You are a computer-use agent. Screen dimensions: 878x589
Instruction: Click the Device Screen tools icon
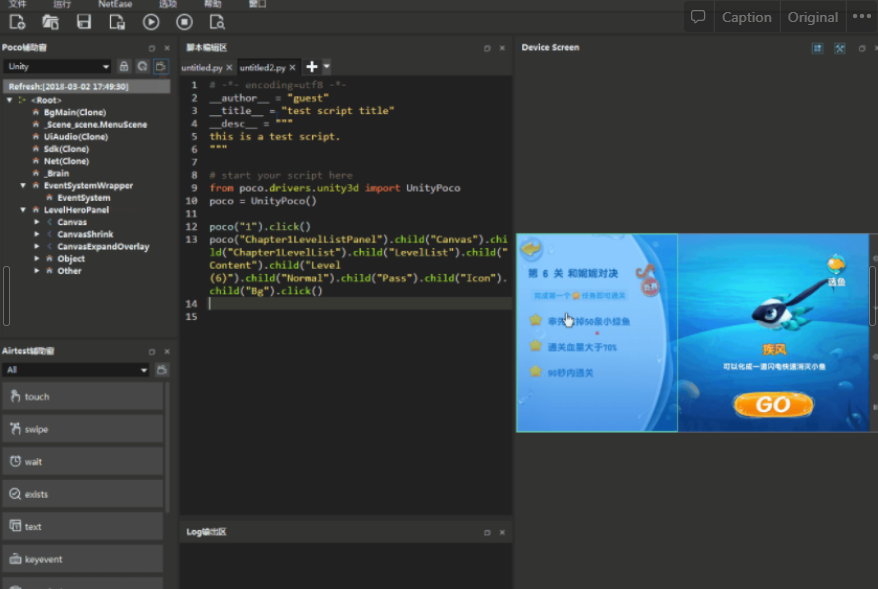tap(840, 48)
